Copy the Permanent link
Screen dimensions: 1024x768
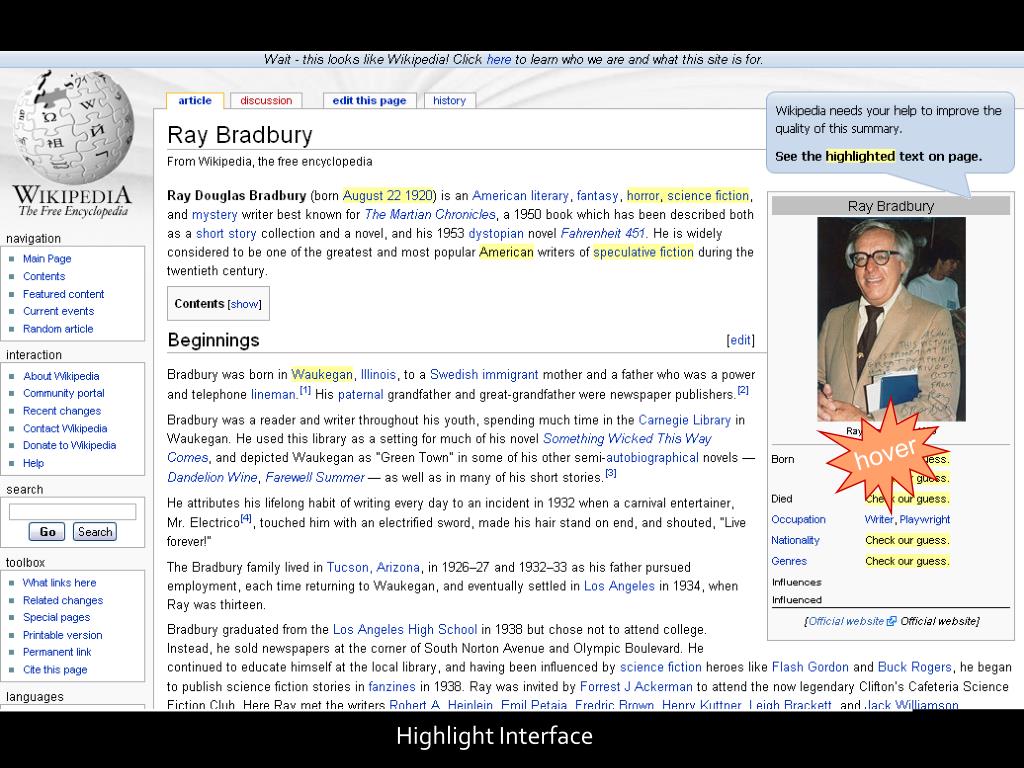pos(57,652)
